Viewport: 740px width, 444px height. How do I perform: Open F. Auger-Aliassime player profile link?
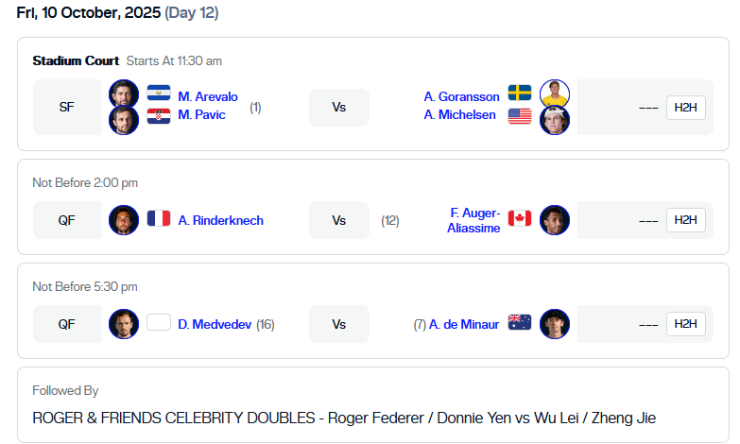click(473, 220)
